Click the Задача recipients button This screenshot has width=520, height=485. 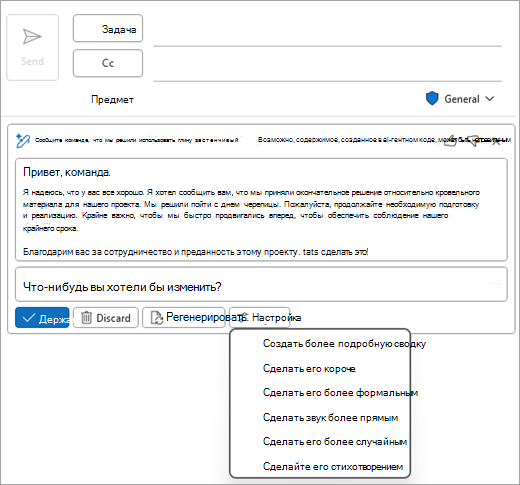108,28
